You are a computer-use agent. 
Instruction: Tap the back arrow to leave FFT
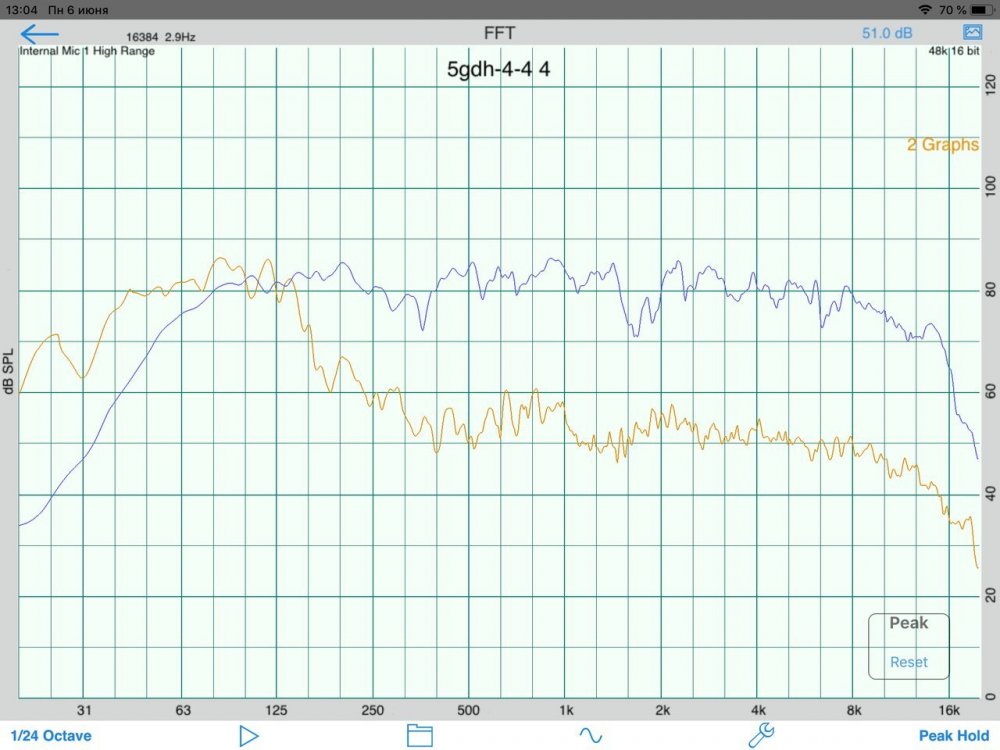click(x=40, y=33)
